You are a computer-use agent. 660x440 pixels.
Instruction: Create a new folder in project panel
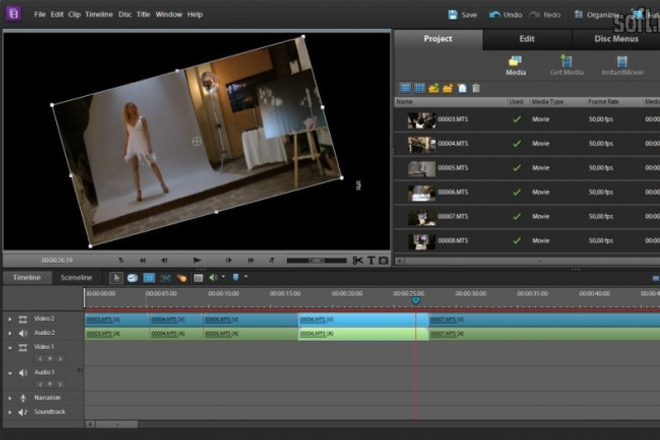447,88
